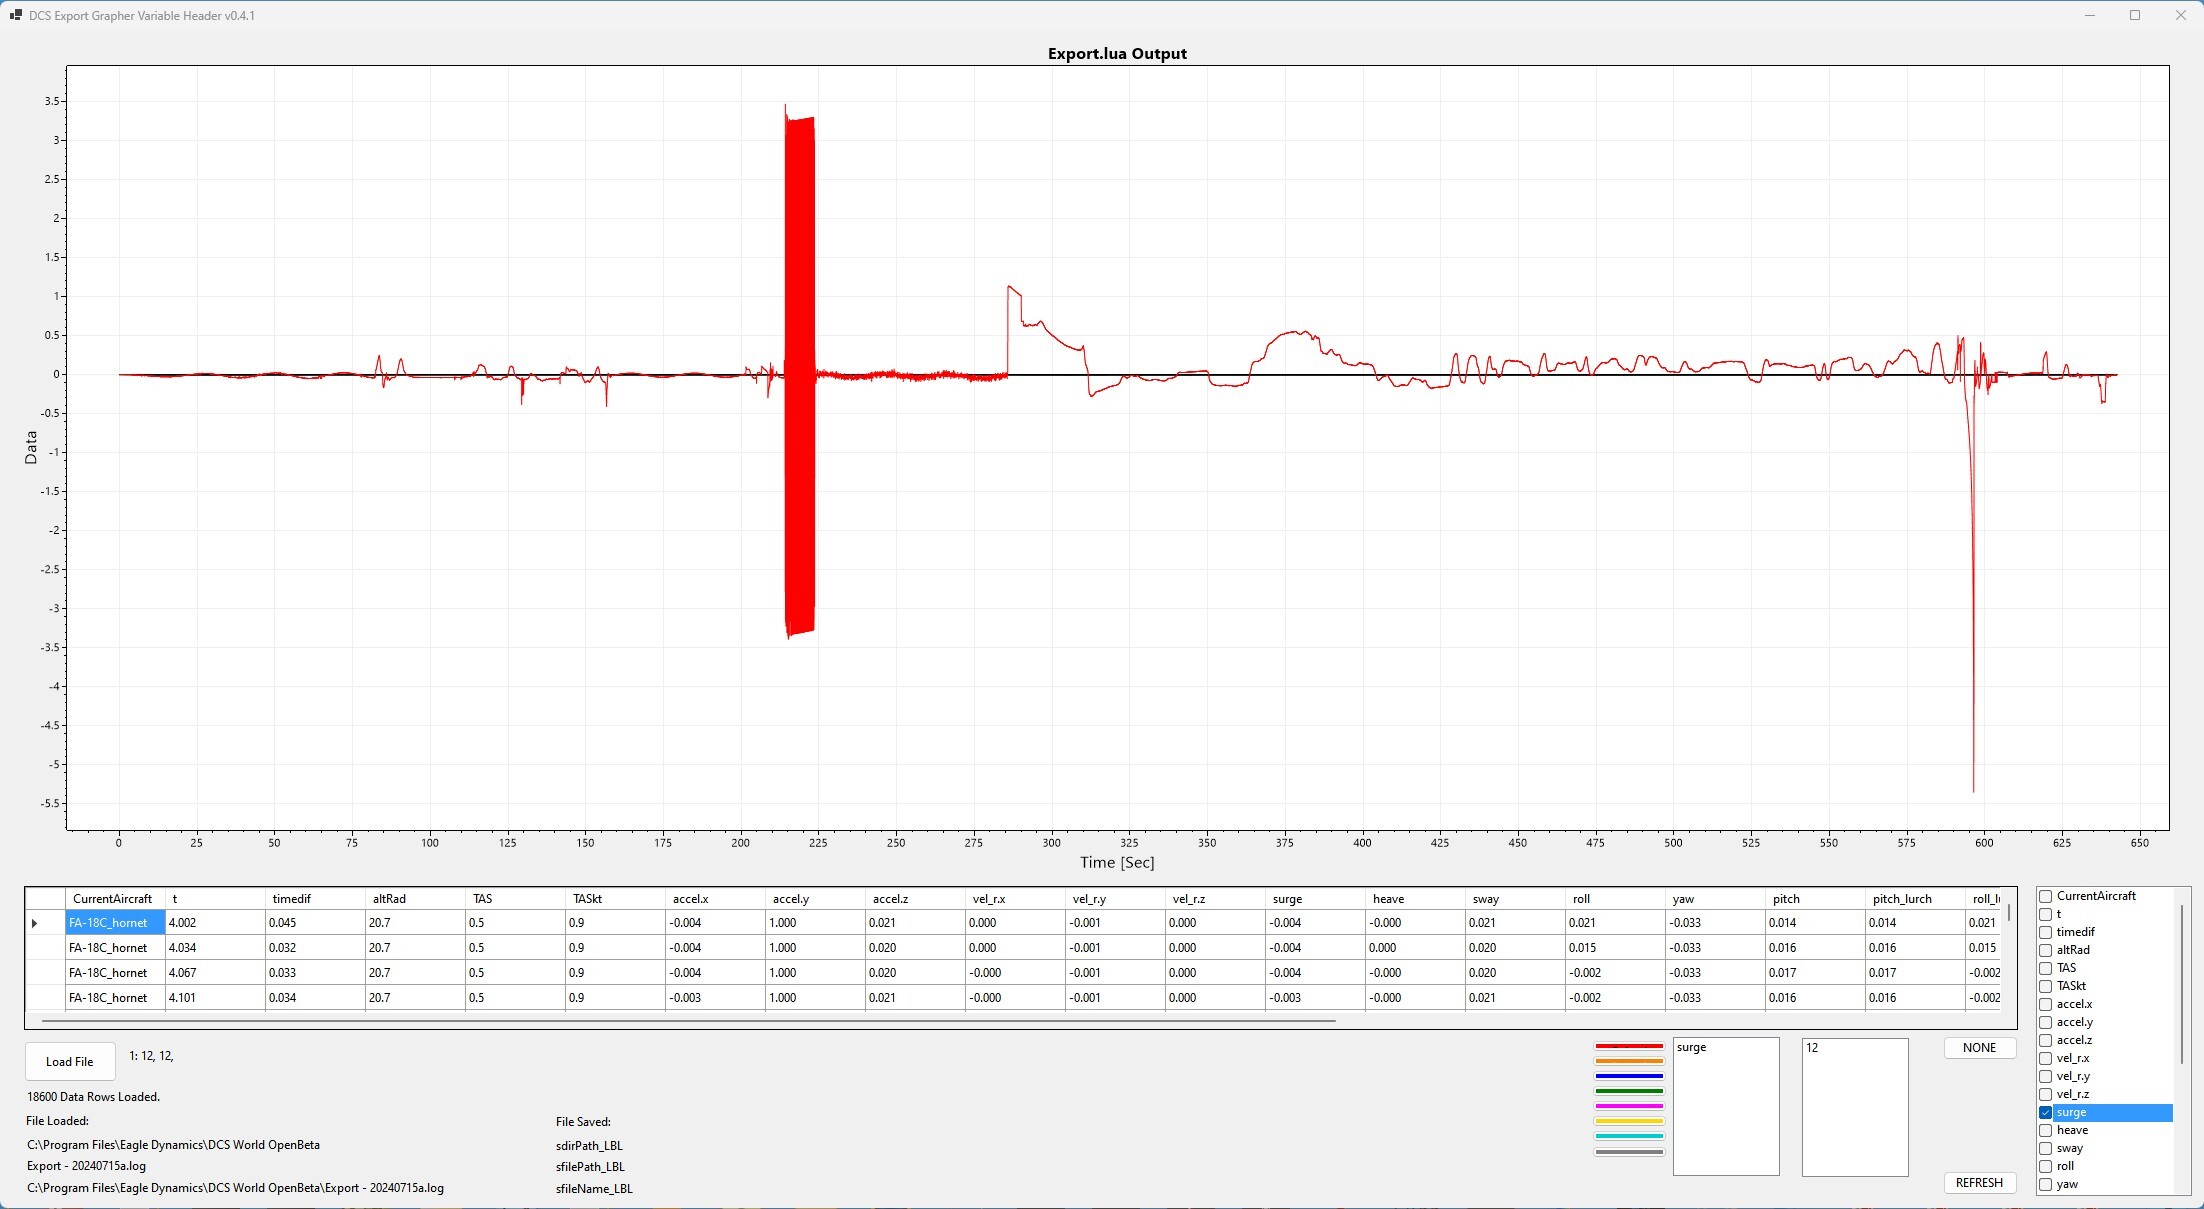Tick the vel_r.z checkbox
This screenshot has width=2204, height=1209.
click(x=2046, y=1094)
